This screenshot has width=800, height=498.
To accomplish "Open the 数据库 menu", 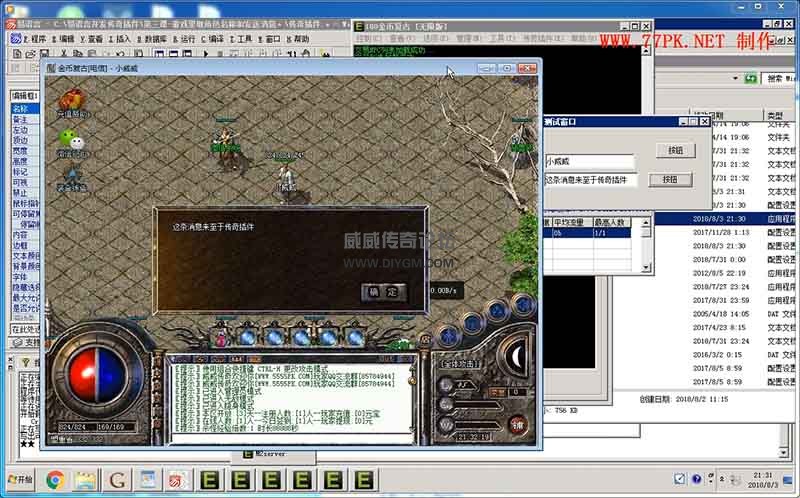I will click(x=152, y=39).
